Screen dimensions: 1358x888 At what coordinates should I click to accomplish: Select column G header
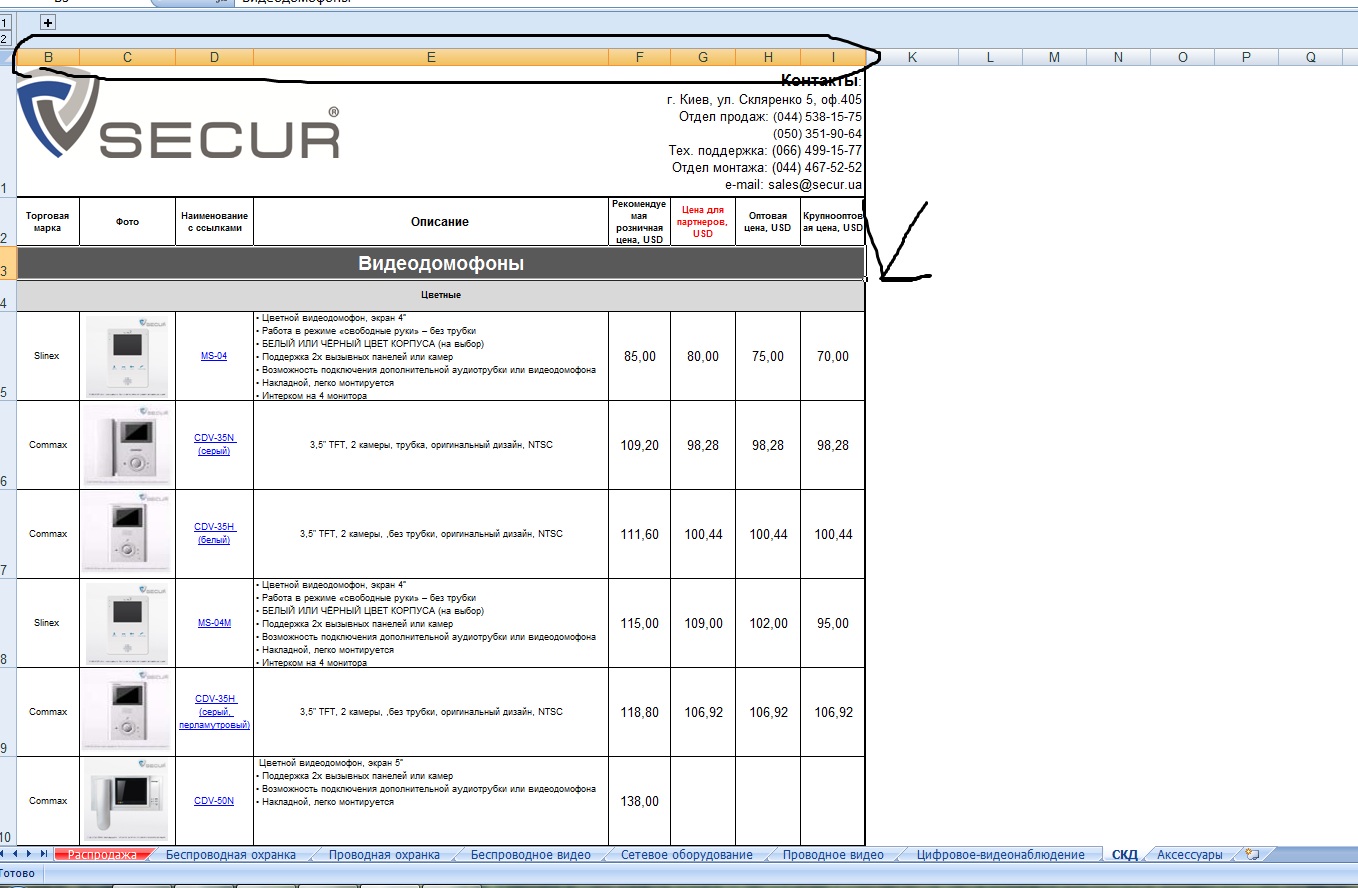[x=703, y=58]
